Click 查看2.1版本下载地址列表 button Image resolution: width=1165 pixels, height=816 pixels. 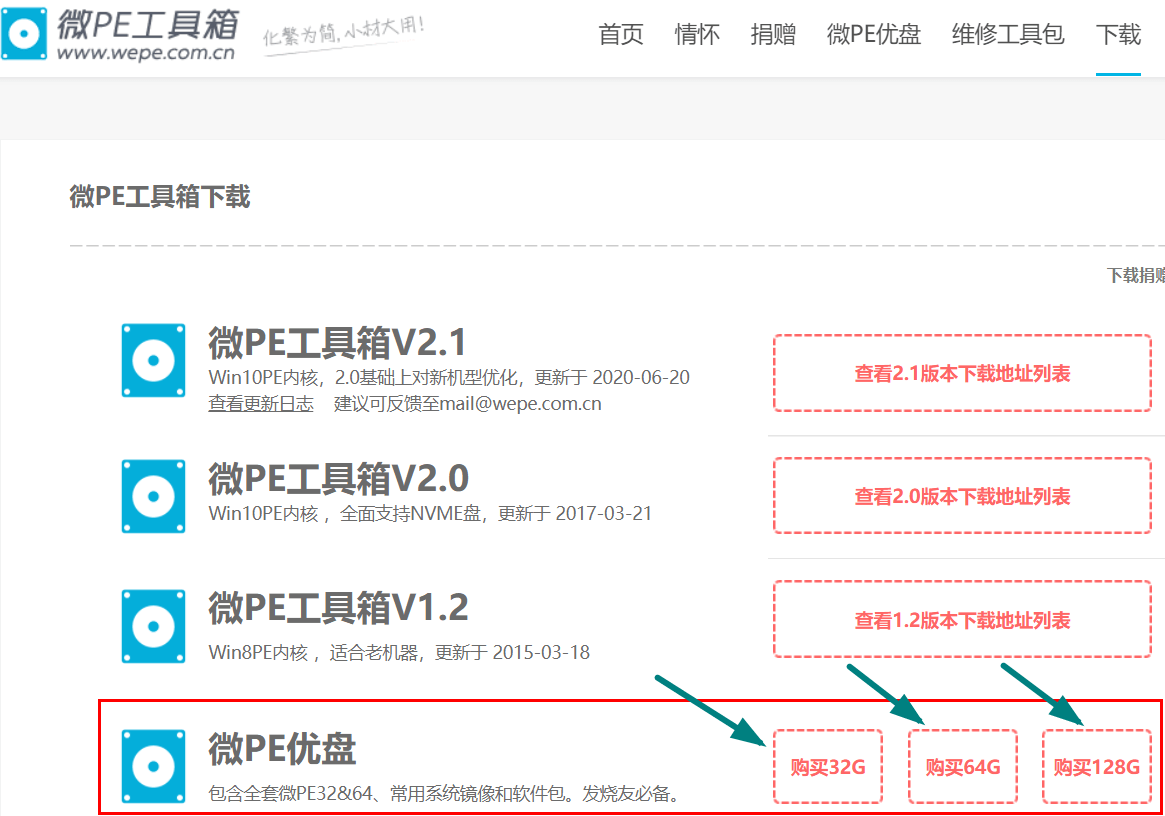pos(962,373)
